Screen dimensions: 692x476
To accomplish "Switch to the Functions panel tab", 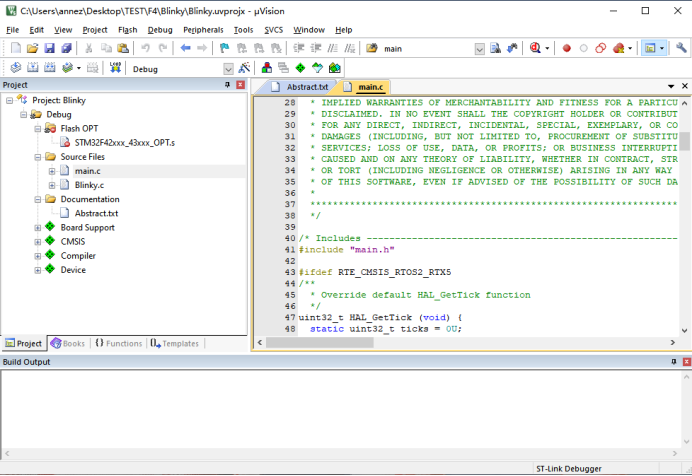I will 119,343.
